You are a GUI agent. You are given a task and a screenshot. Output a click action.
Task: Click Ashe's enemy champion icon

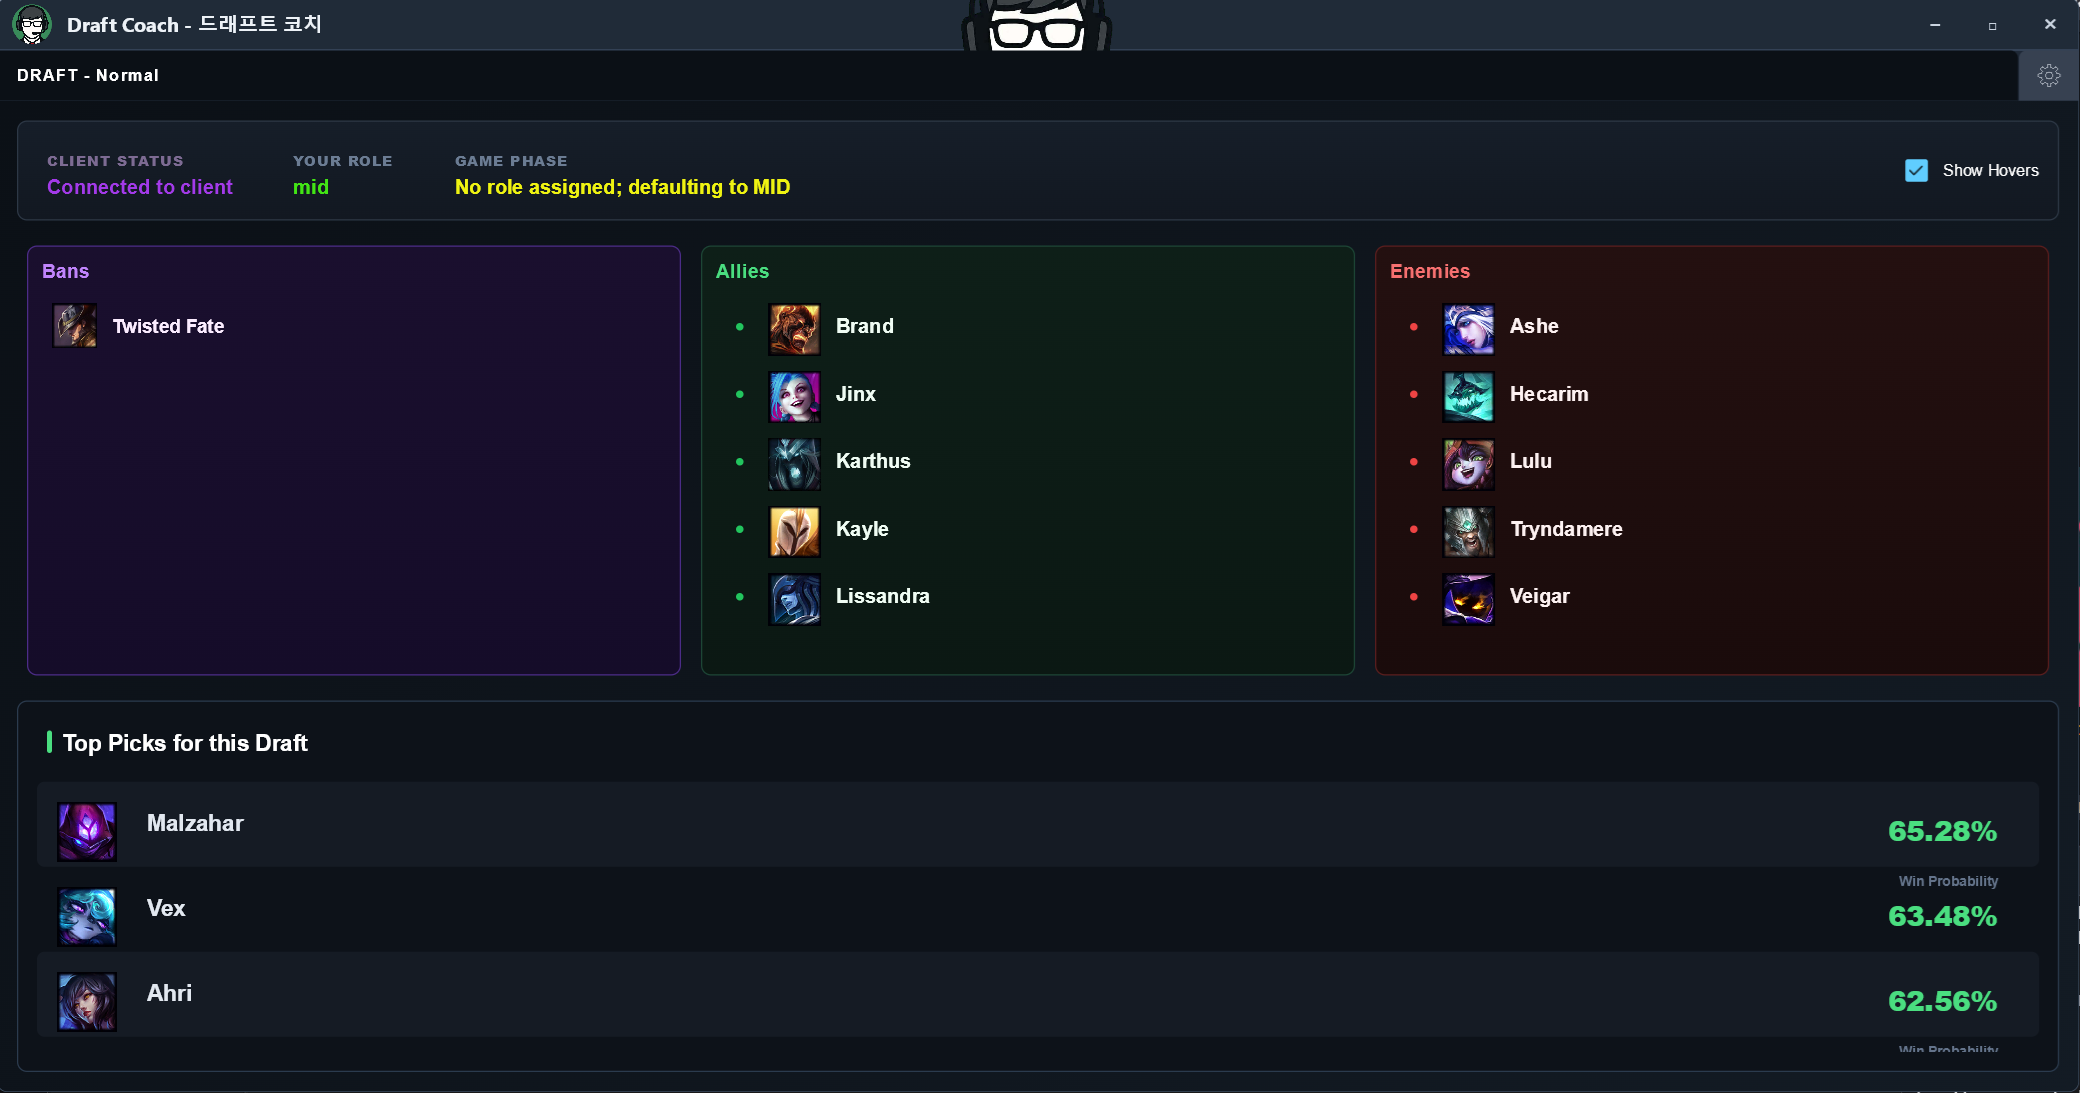1468,329
